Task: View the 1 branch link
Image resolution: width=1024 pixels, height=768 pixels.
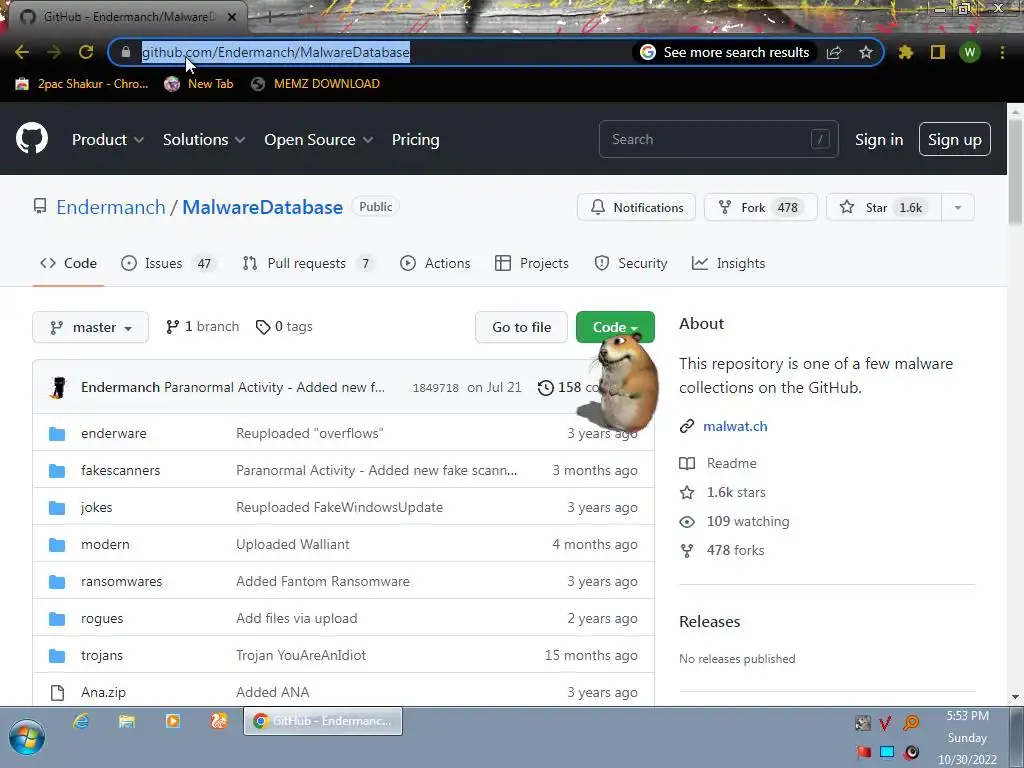Action: pos(202,327)
